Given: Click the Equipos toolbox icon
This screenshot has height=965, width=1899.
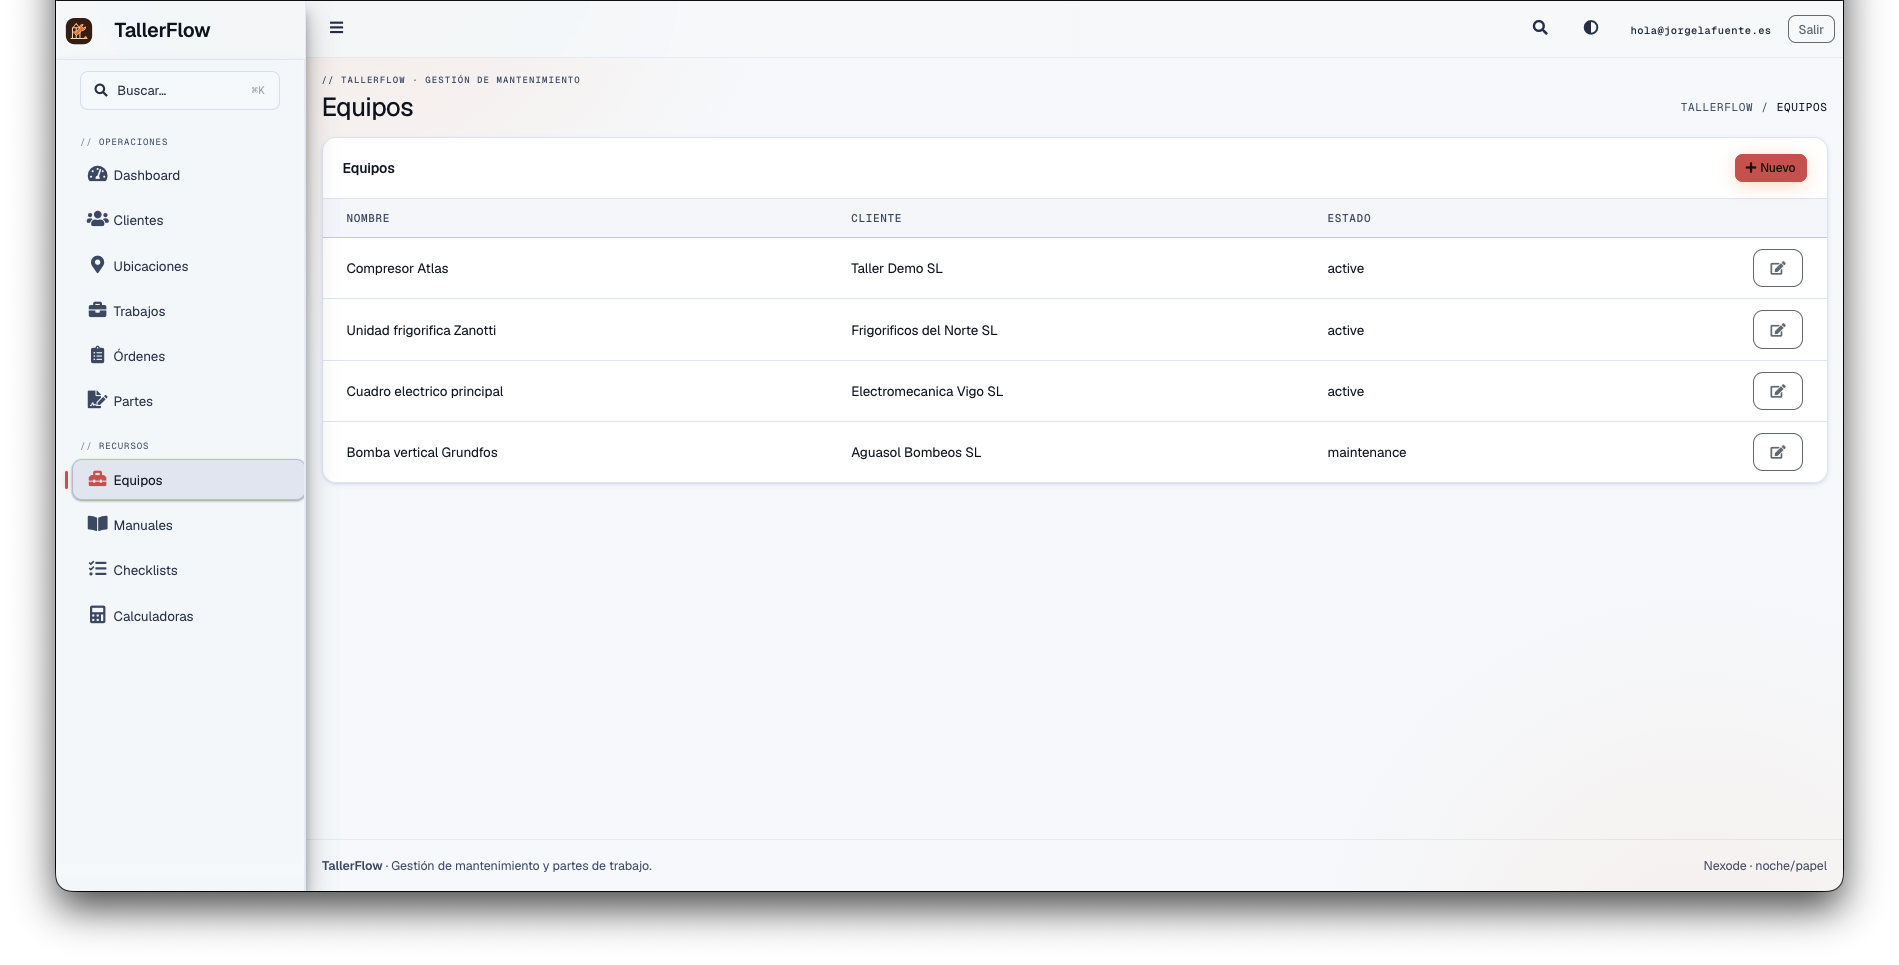Looking at the screenshot, I should click(98, 479).
